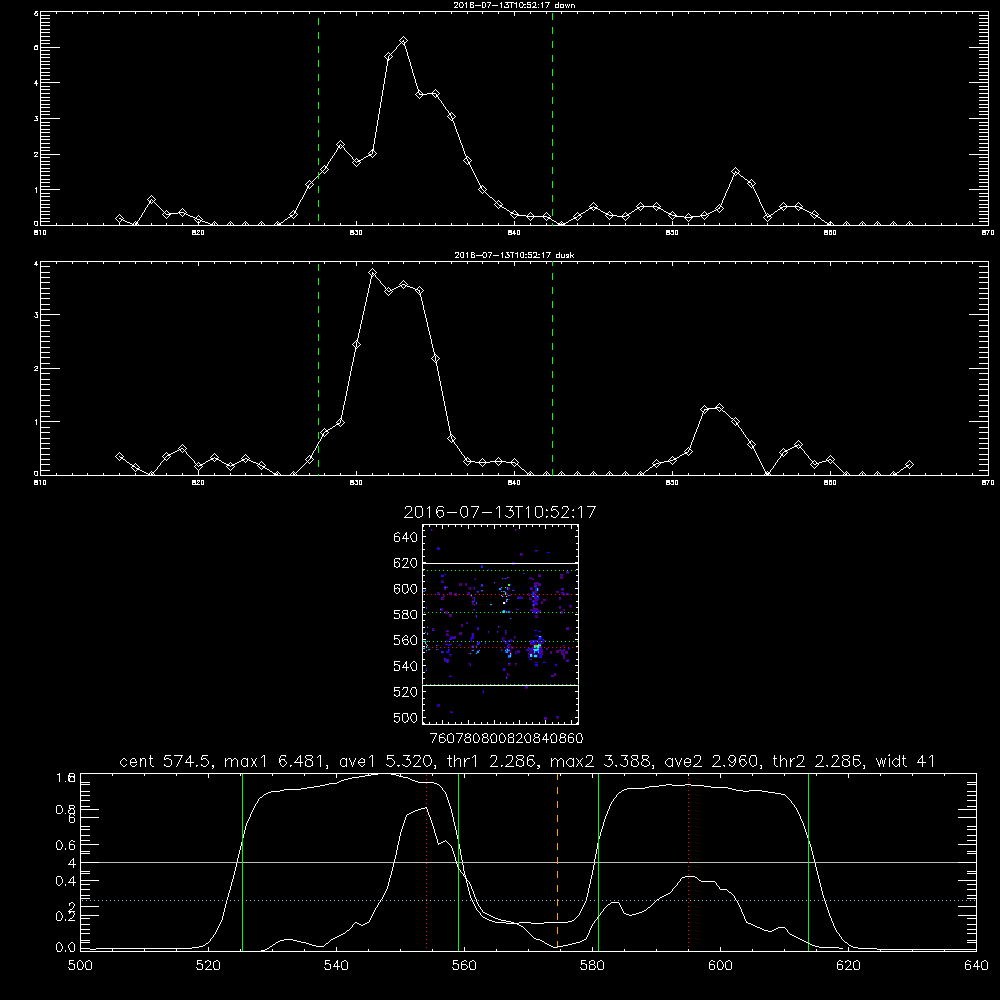The image size is (1000, 1000).
Task: Click the '500' label on heatmap y-axis
Action: coord(406,718)
